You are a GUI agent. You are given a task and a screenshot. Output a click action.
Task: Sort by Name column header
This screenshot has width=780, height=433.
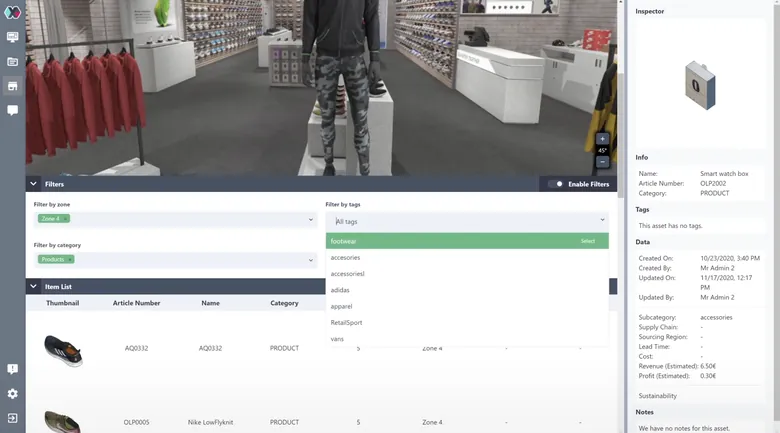click(210, 303)
